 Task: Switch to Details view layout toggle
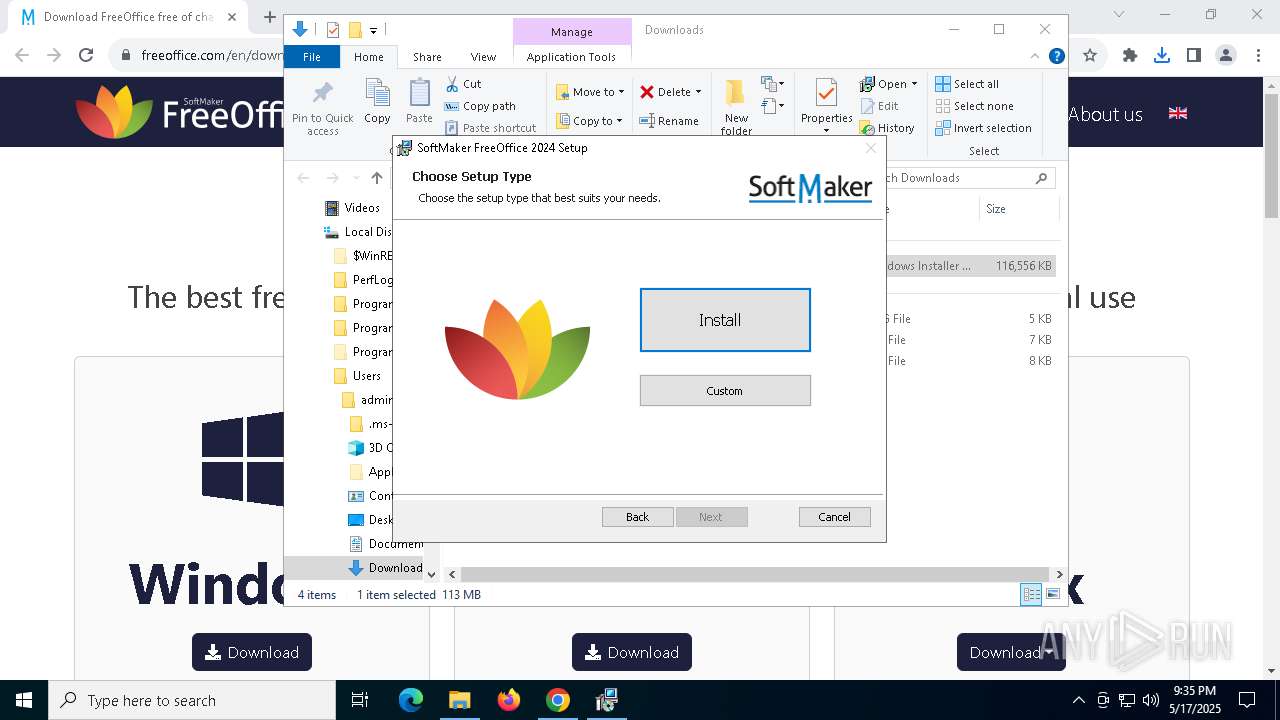click(x=1031, y=595)
